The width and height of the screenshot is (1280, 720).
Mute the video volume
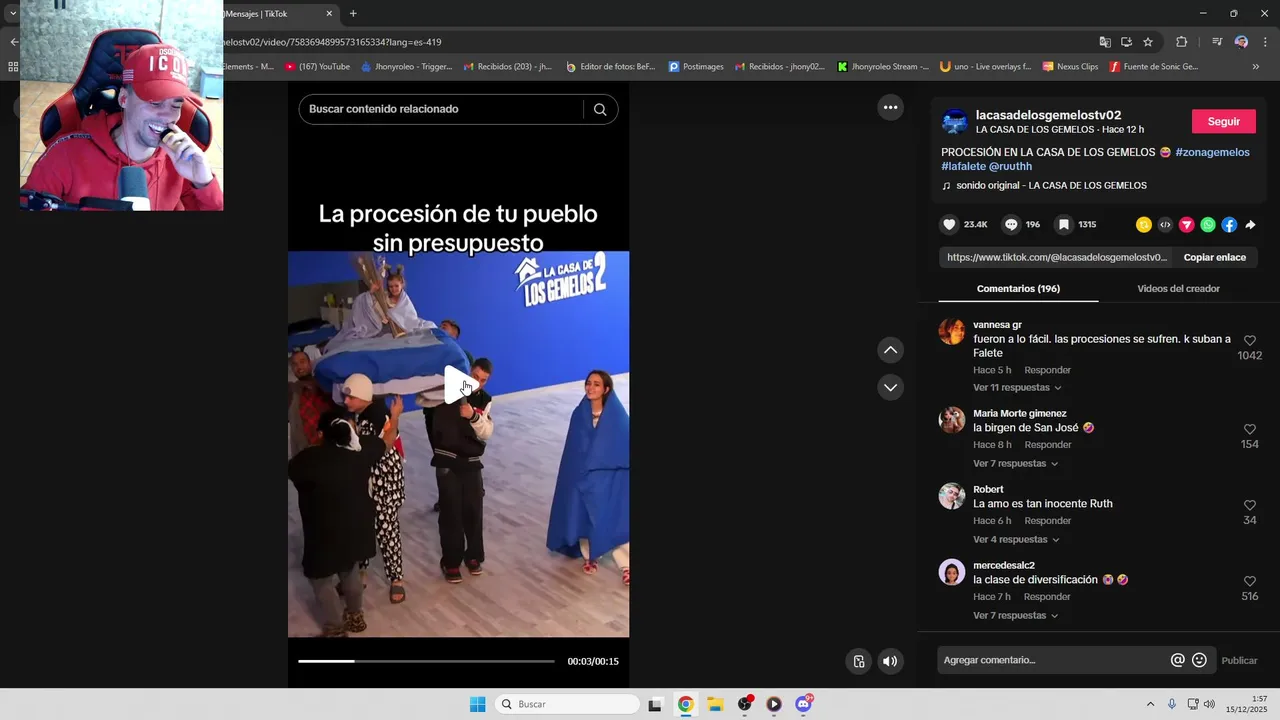point(890,661)
